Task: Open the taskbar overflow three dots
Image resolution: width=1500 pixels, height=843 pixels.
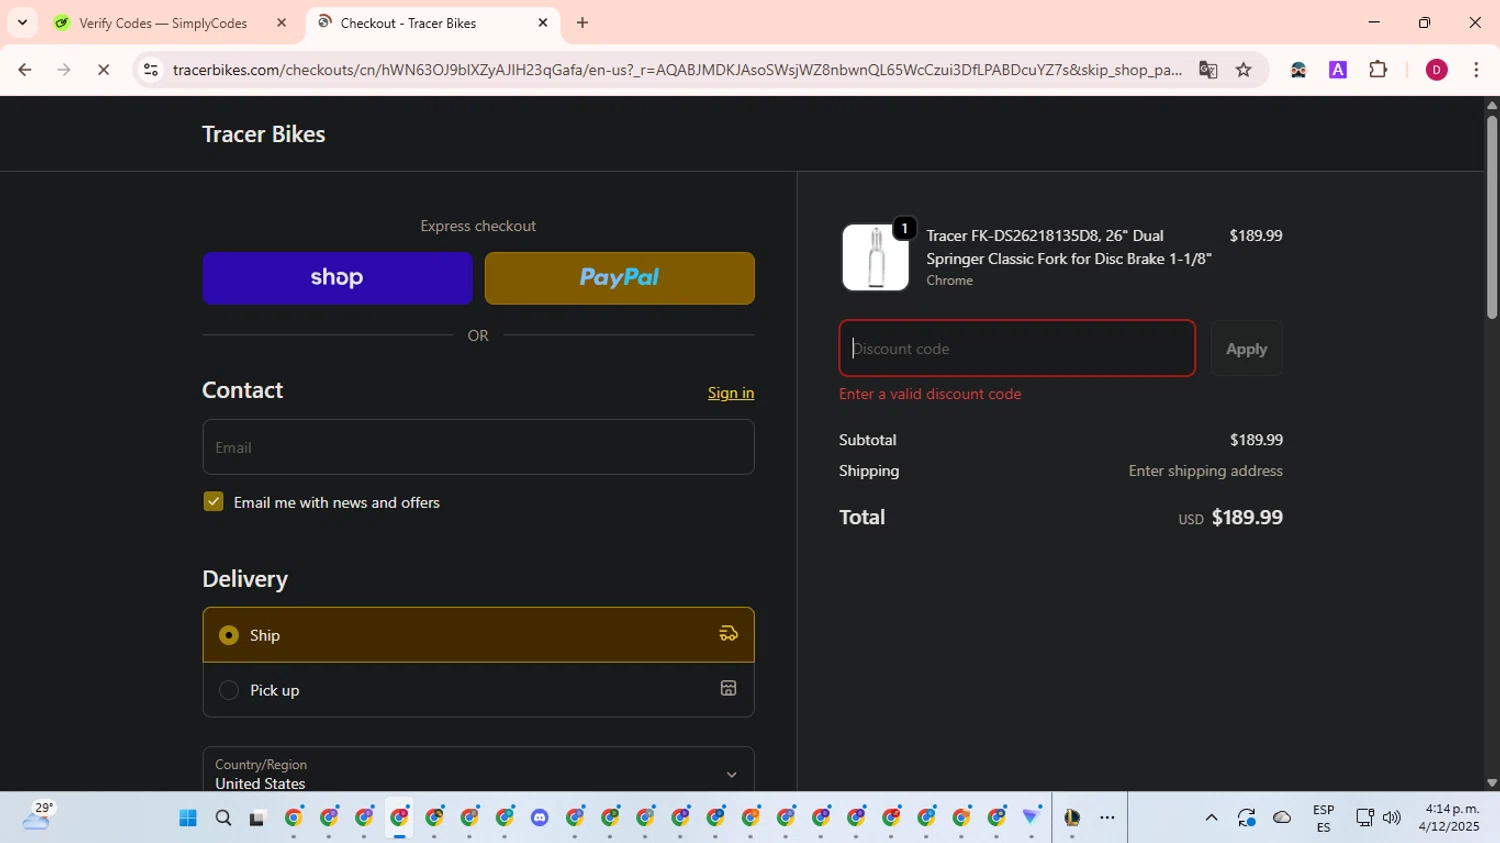Action: pos(1107,818)
